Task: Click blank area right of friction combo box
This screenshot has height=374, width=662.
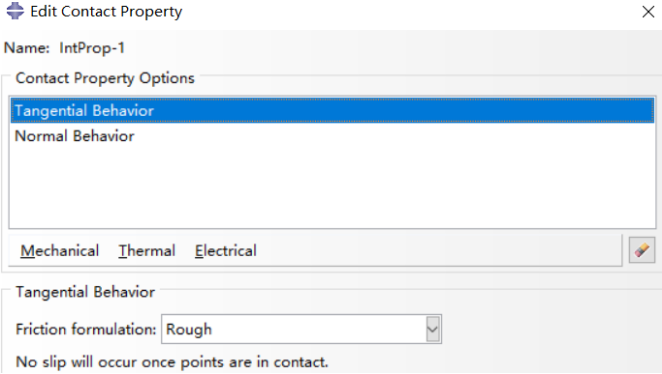Action: (549, 329)
